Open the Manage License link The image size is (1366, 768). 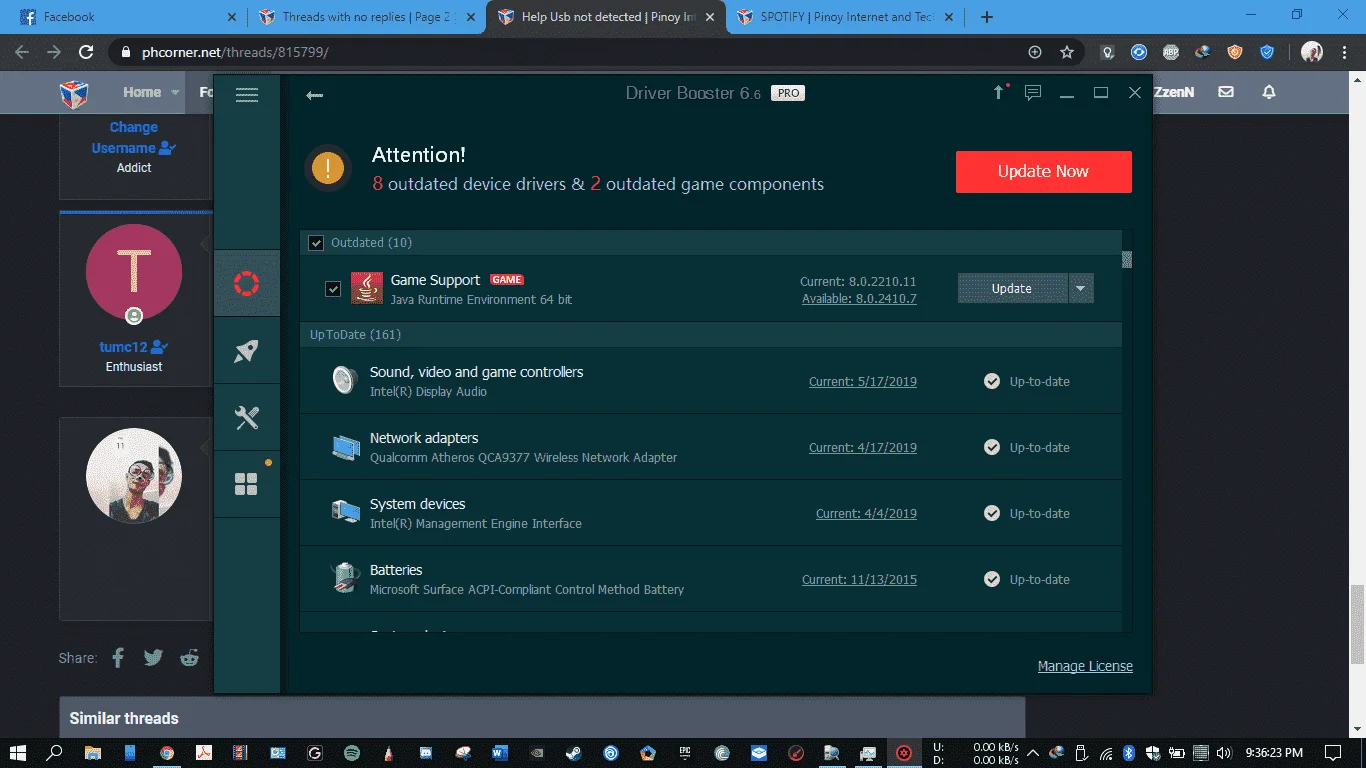(1085, 666)
